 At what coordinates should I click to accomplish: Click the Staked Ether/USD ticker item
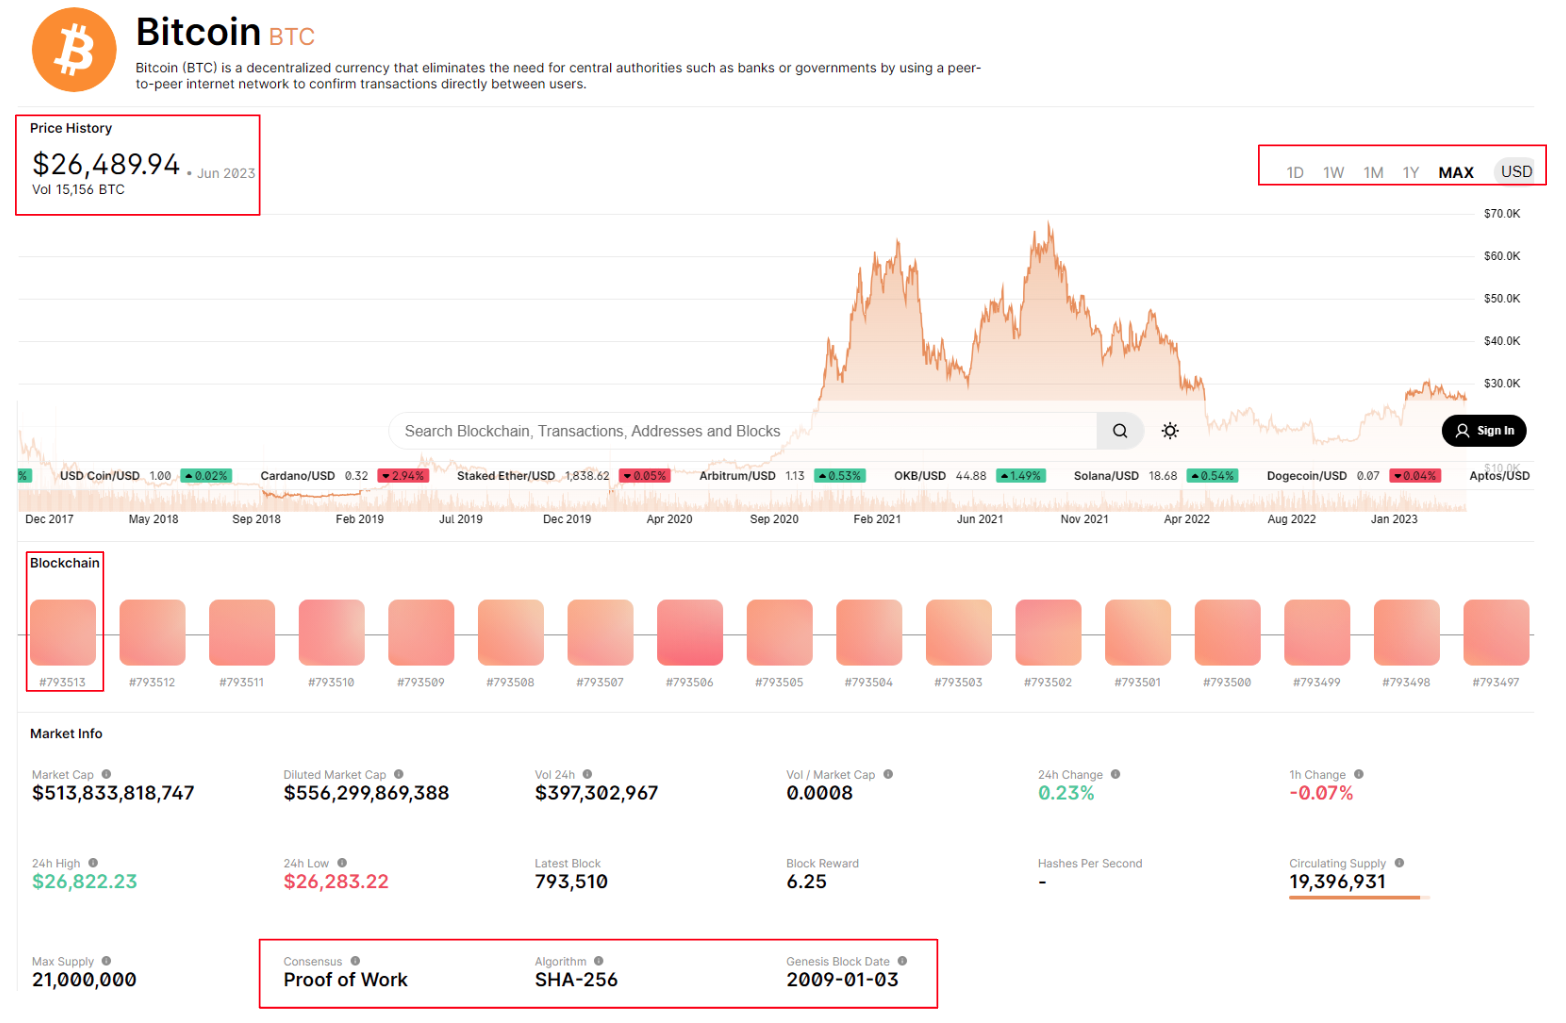click(563, 476)
